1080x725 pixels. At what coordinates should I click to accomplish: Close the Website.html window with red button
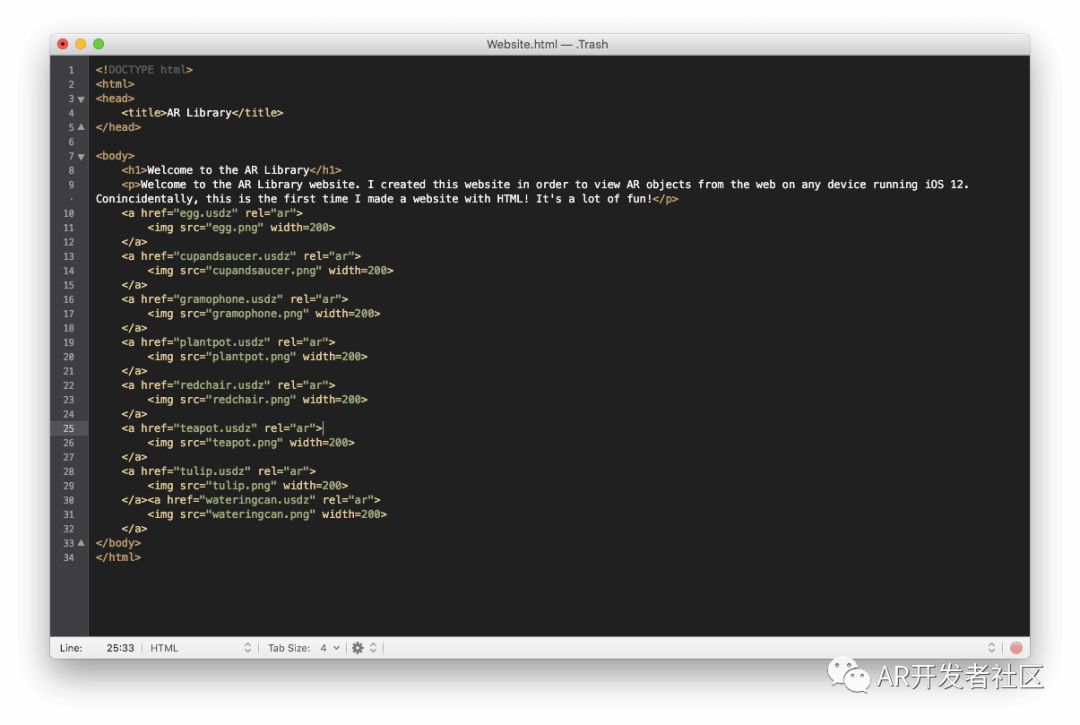(63, 44)
